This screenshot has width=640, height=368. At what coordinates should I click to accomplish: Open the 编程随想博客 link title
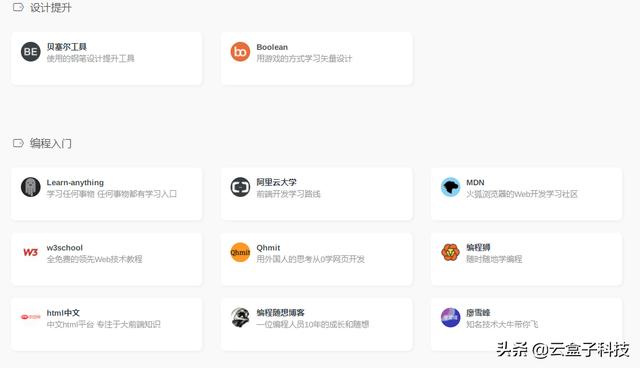coord(280,313)
